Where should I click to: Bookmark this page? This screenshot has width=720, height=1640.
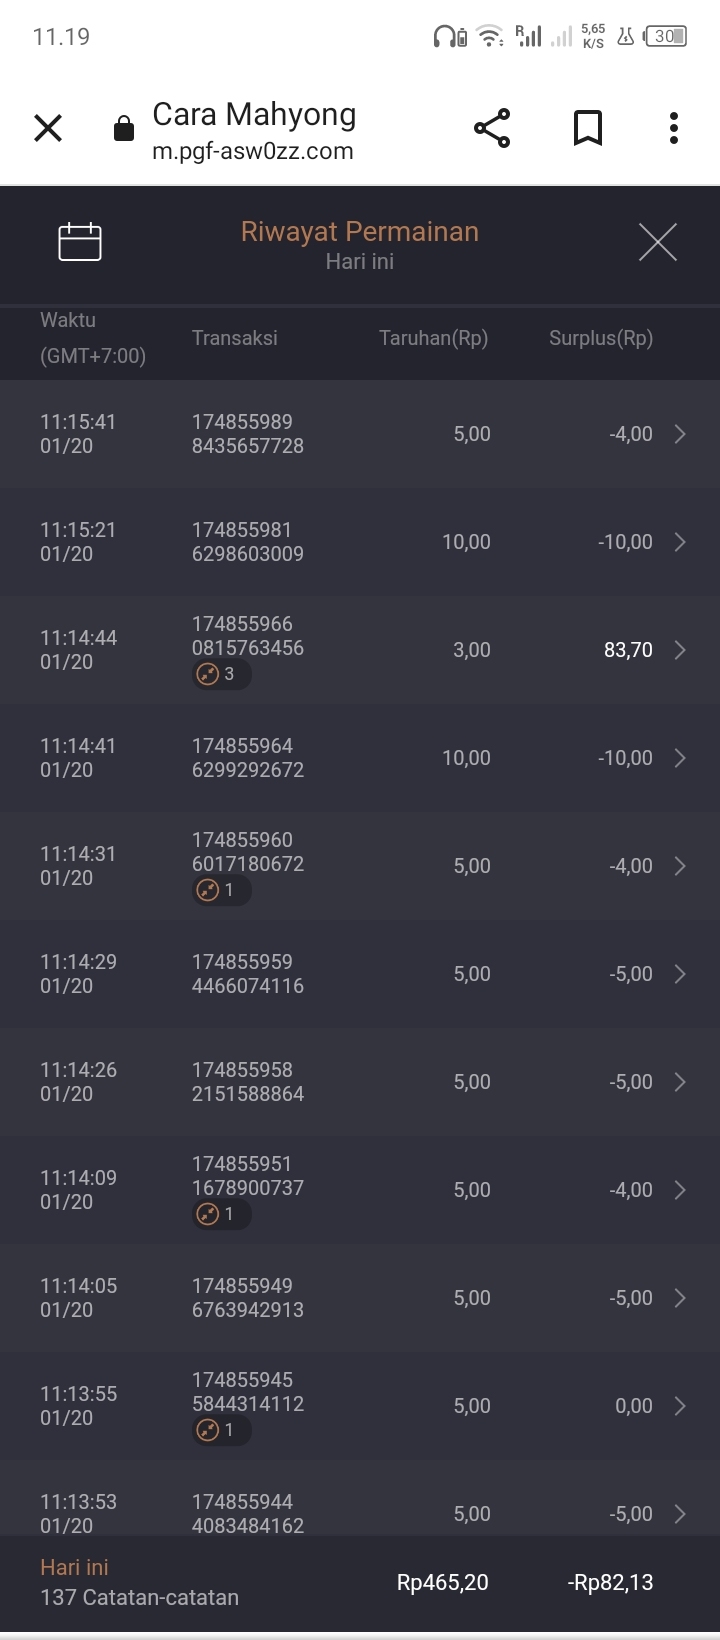click(x=587, y=128)
